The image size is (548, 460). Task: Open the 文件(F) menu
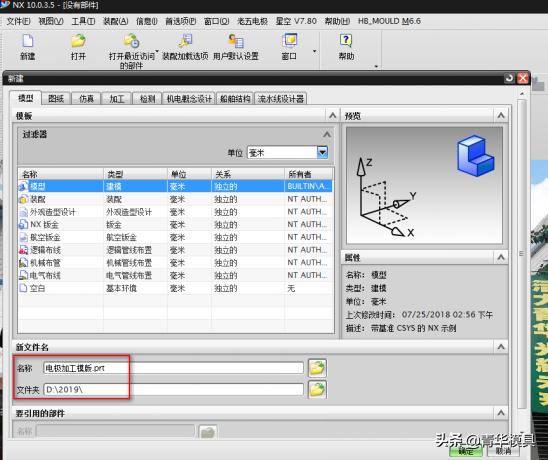coord(18,21)
